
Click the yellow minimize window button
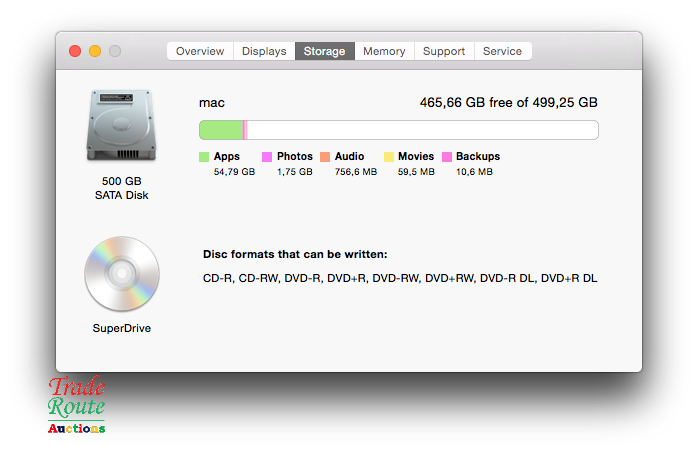[95, 51]
